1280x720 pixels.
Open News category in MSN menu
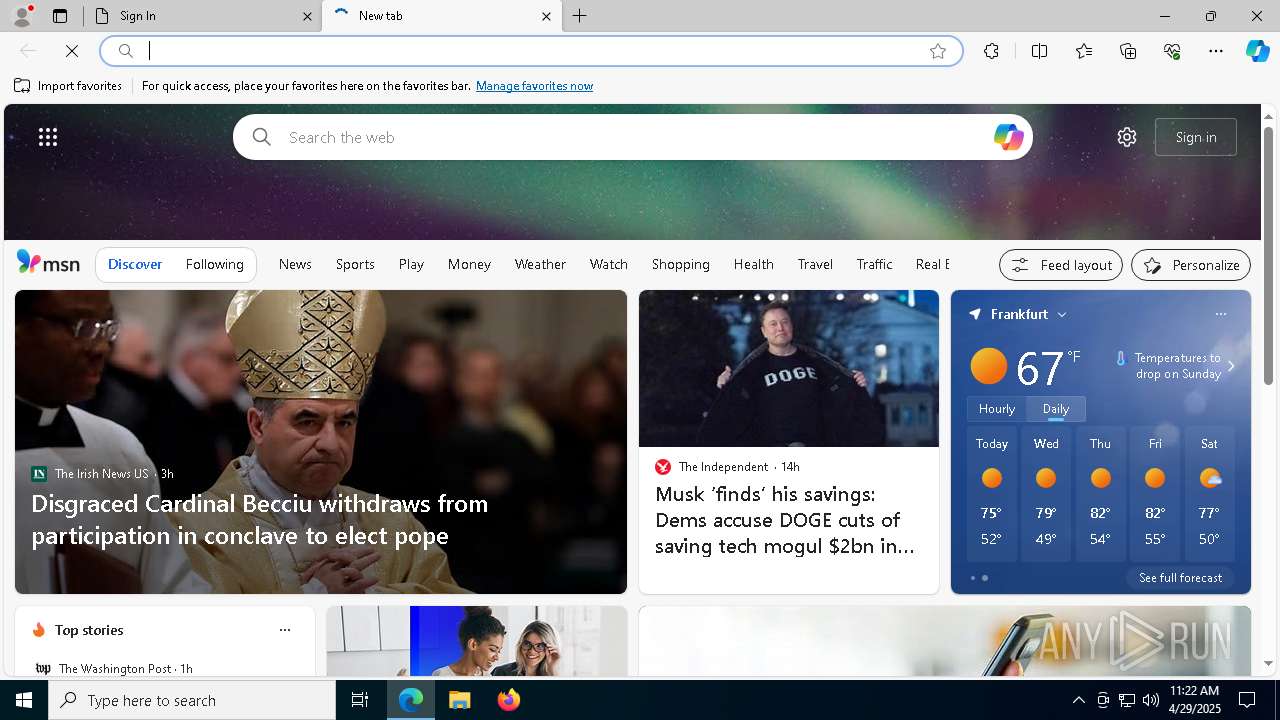pyautogui.click(x=295, y=264)
